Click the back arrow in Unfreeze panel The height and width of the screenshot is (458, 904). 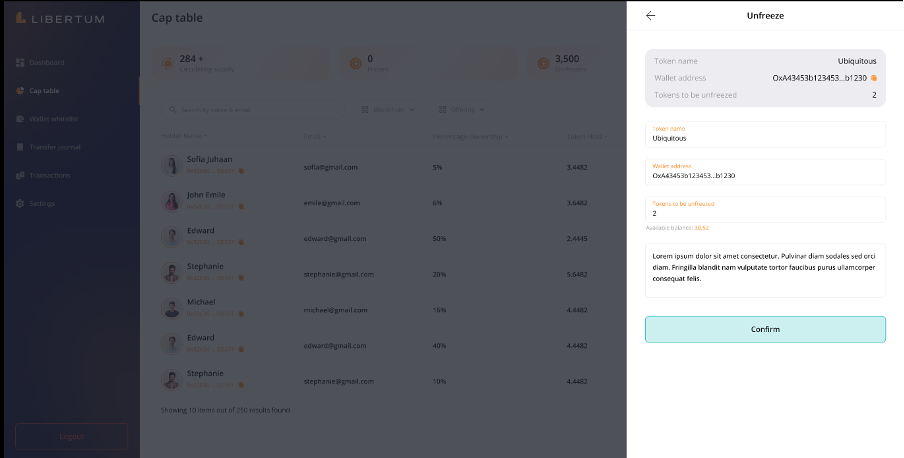(x=650, y=16)
